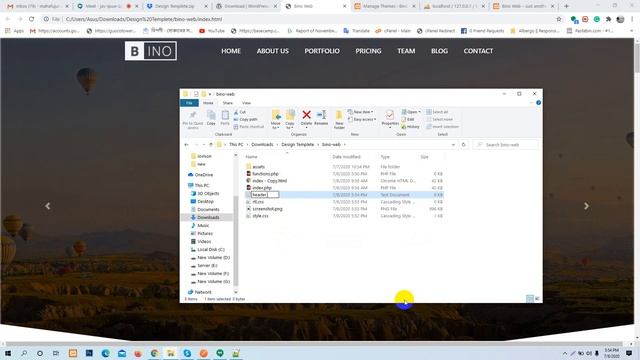Open the Windows Start button
This screenshot has width=640, height=360.
[7, 353]
